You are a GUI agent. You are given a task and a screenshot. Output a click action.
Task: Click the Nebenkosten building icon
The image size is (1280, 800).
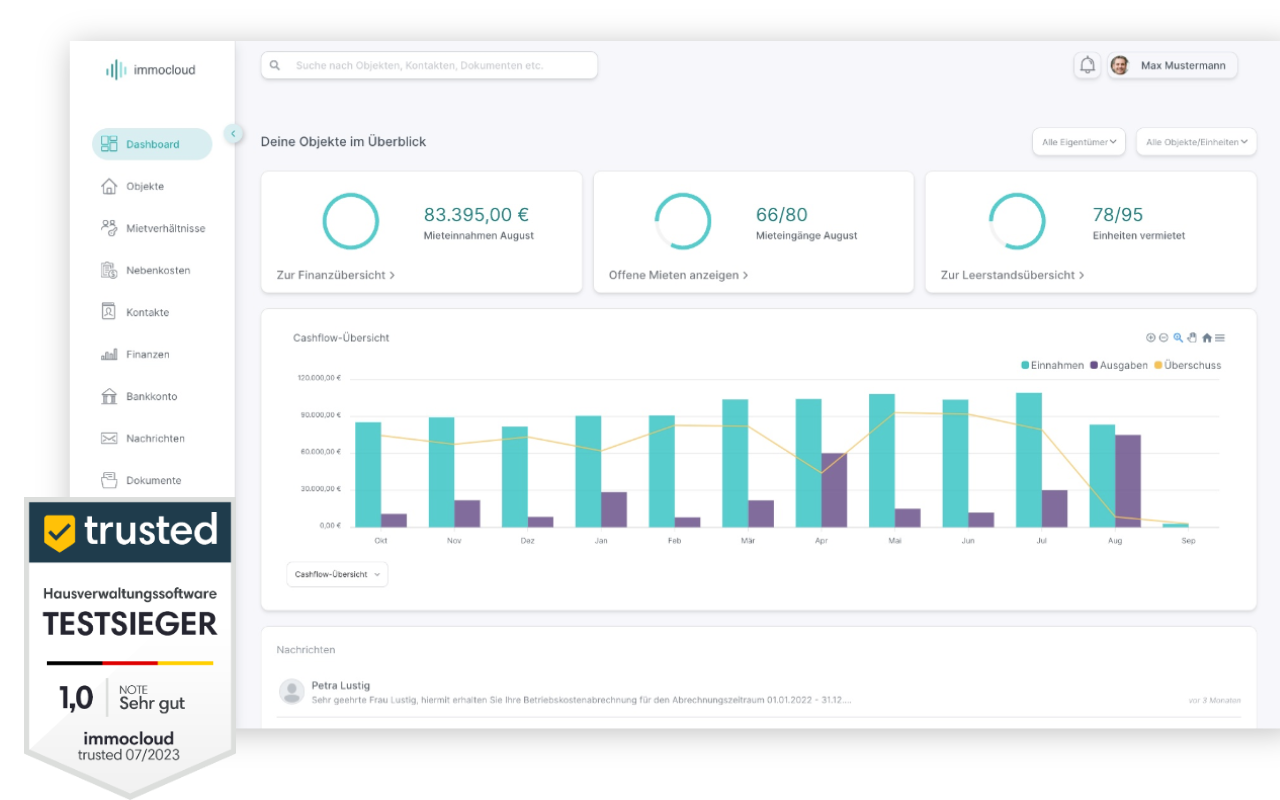tap(109, 270)
